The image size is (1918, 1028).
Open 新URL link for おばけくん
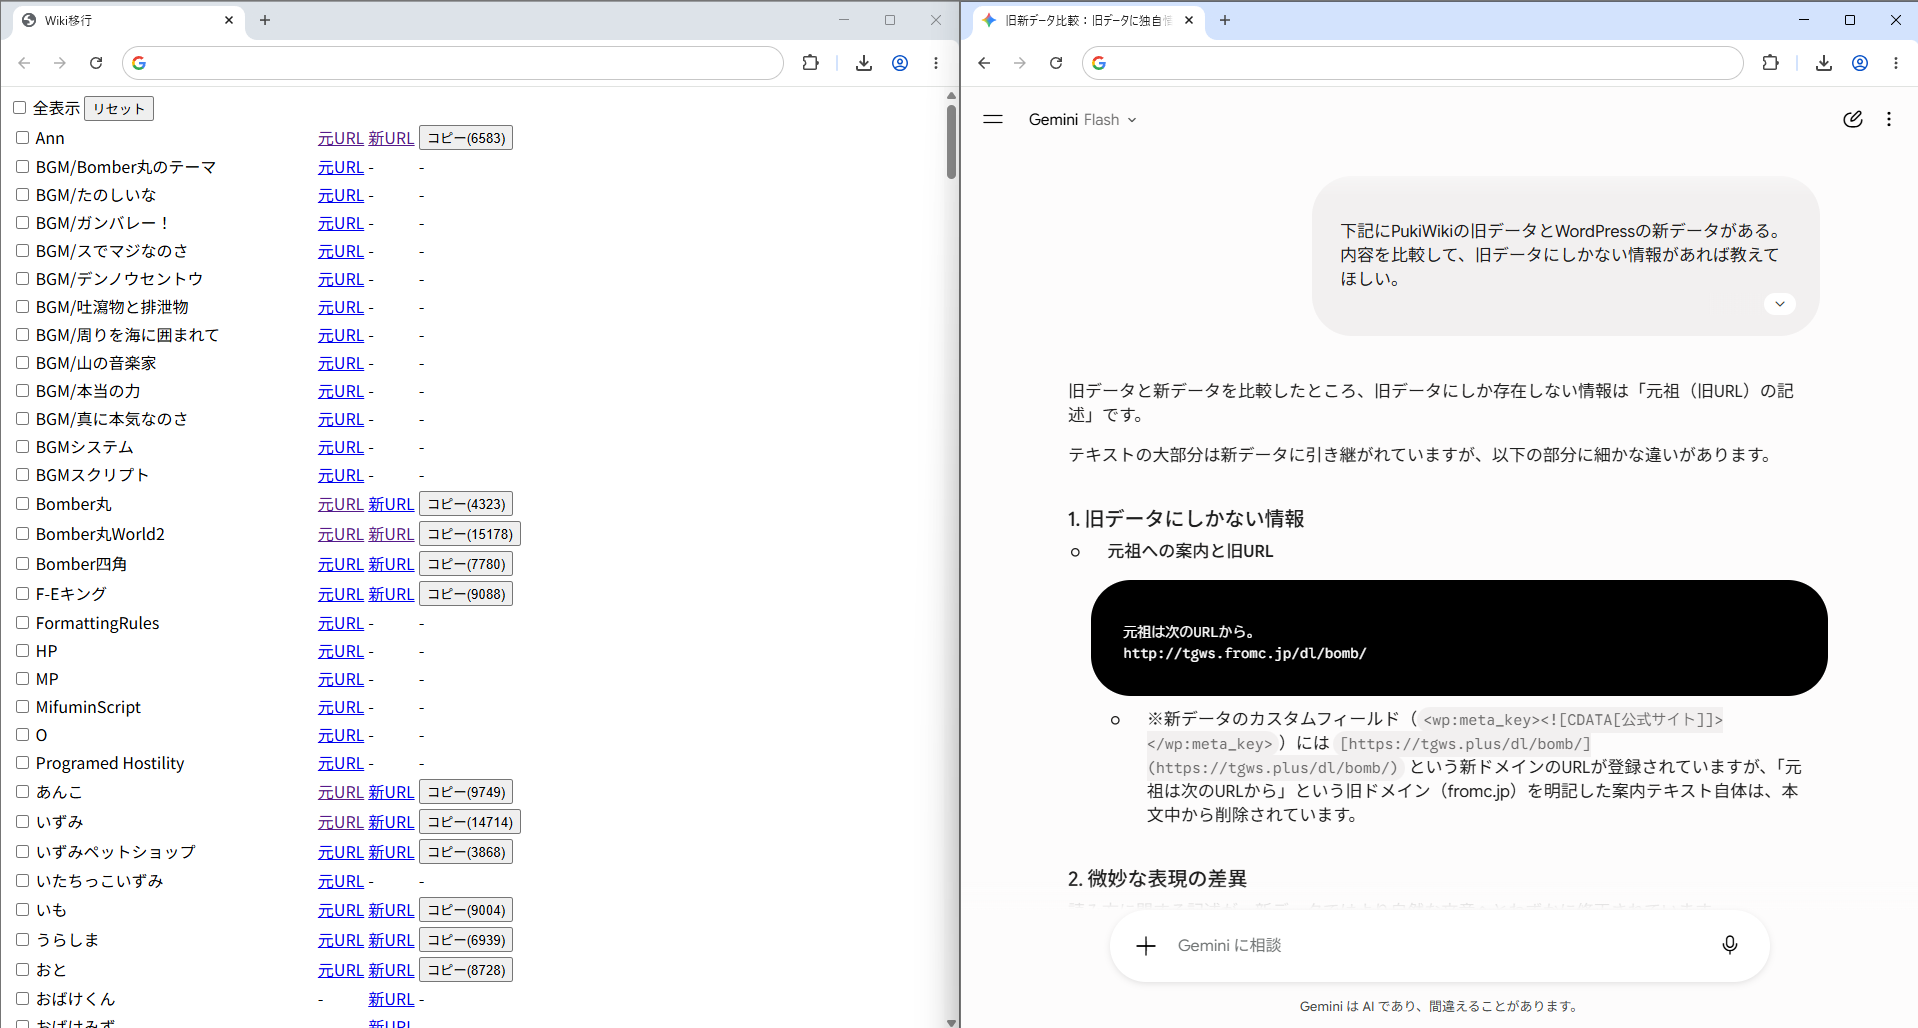click(391, 999)
